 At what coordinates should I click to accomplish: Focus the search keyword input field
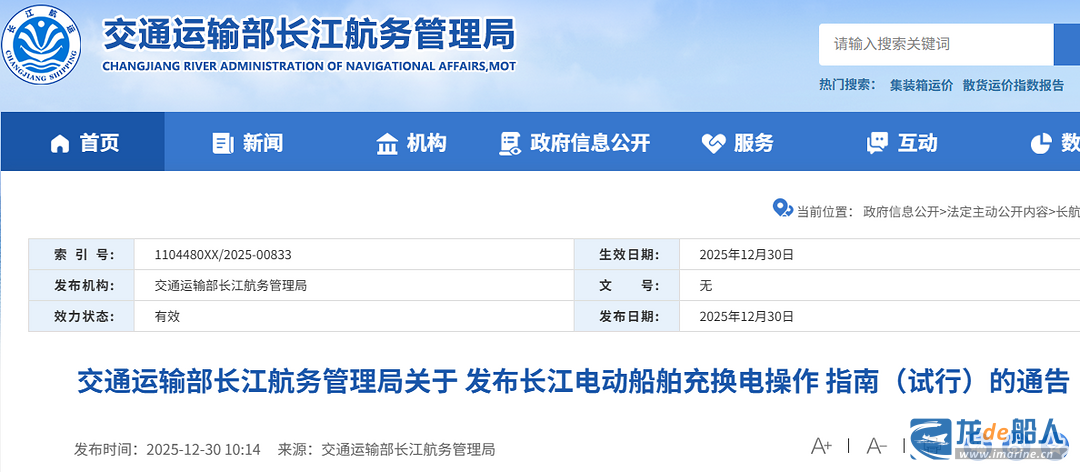[935, 44]
